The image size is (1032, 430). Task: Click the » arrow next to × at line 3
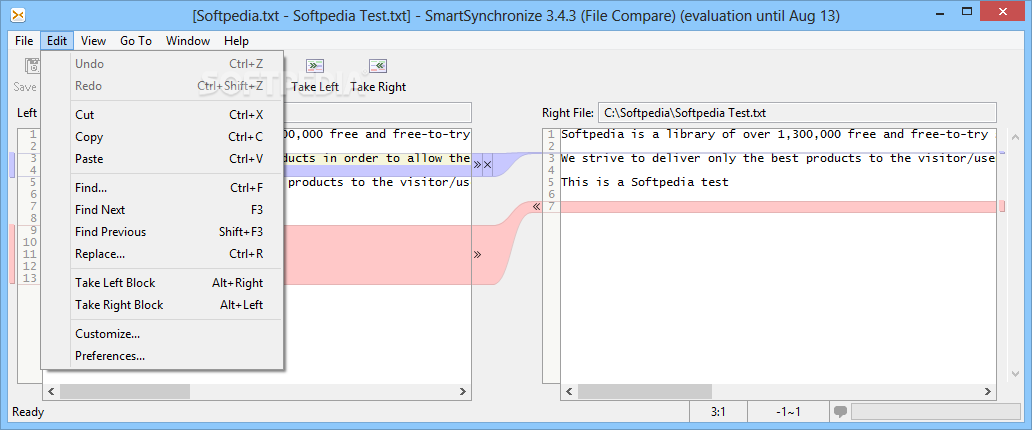477,165
